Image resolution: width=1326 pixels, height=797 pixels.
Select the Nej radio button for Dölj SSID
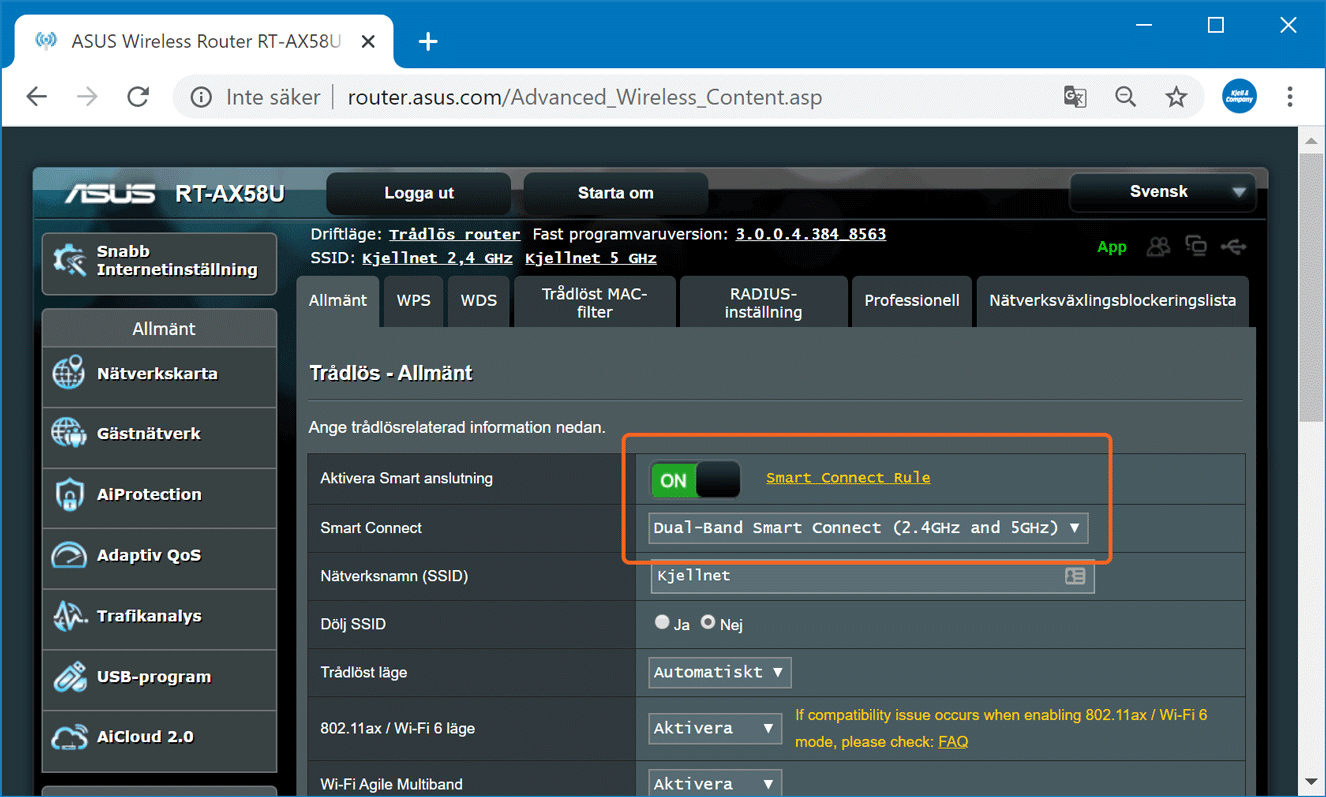[708, 622]
